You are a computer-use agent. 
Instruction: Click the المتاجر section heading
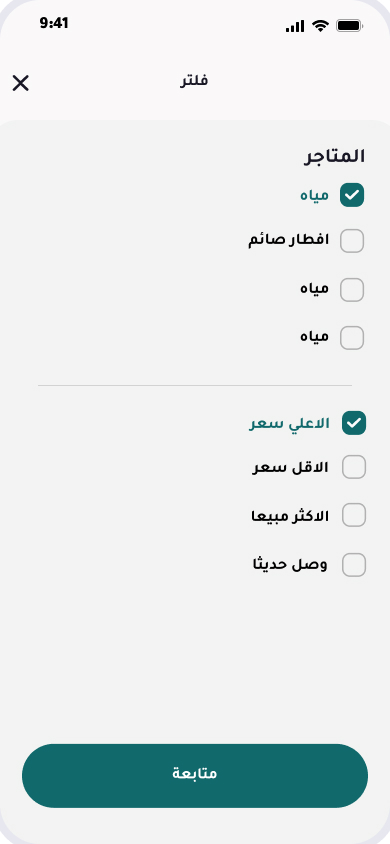click(x=335, y=157)
